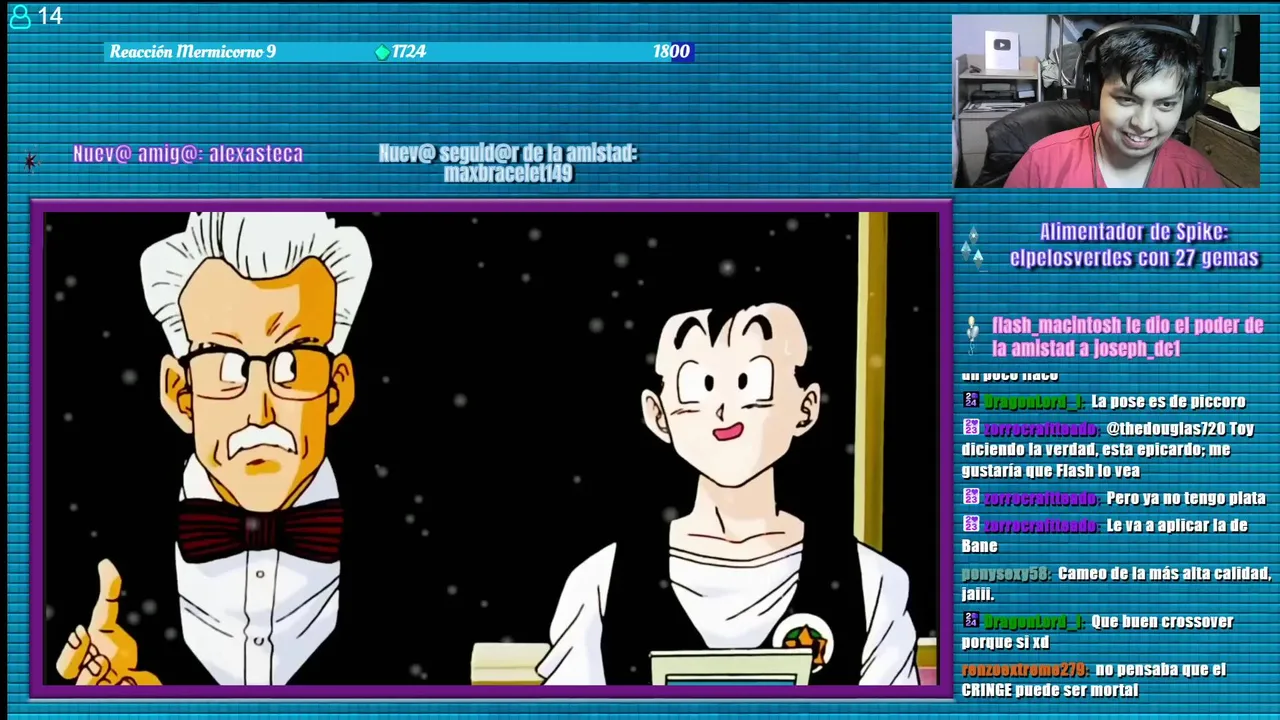Click the 'flash_macintosh le dio el poder' alert
The width and height of the screenshot is (1280, 720).
pyautogui.click(x=1128, y=337)
